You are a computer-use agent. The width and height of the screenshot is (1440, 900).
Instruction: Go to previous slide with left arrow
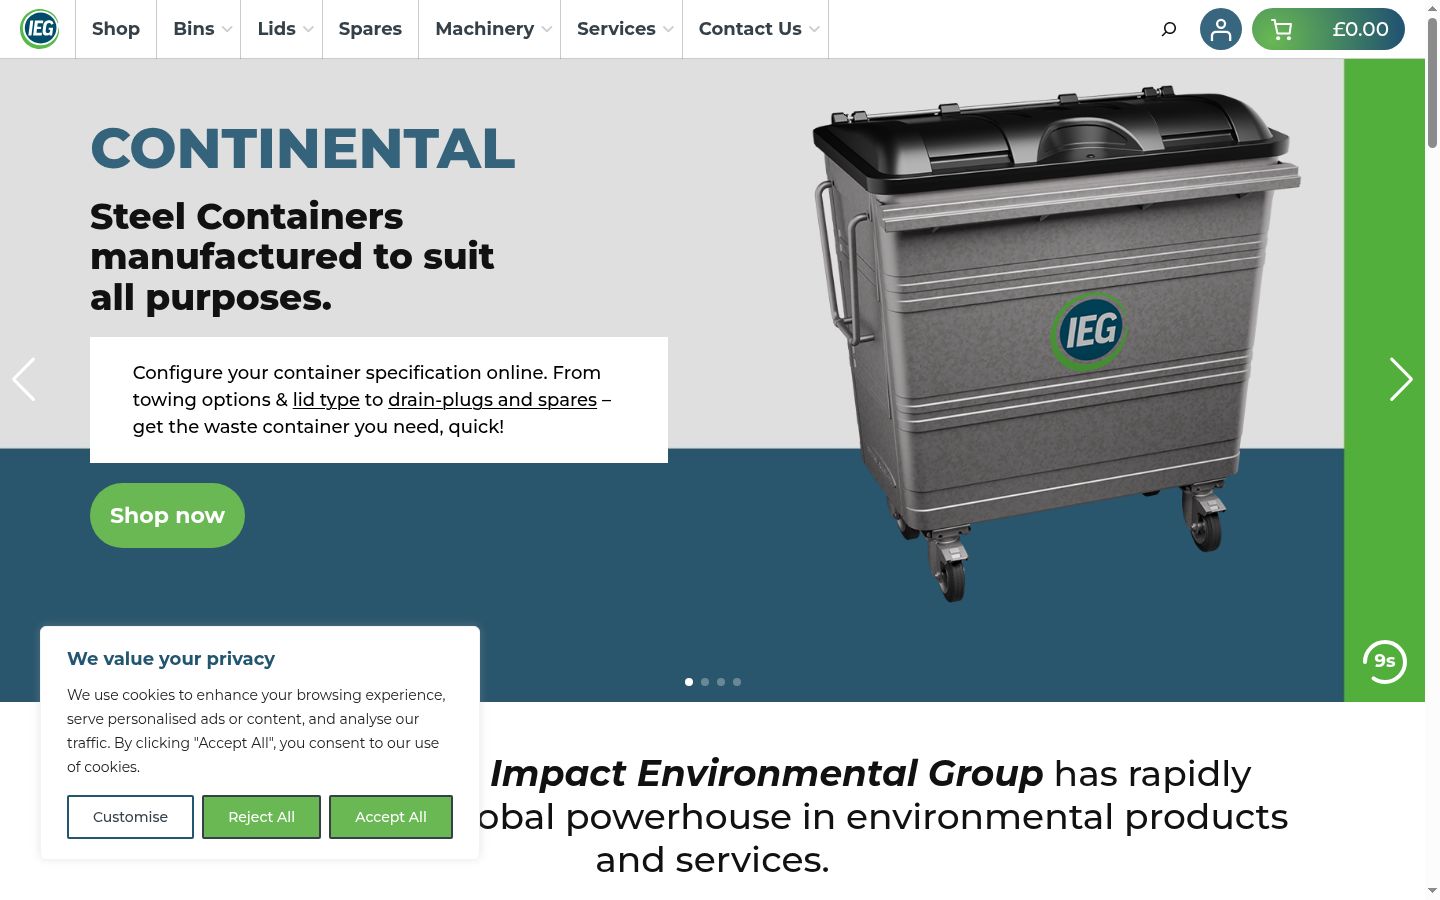pos(24,379)
